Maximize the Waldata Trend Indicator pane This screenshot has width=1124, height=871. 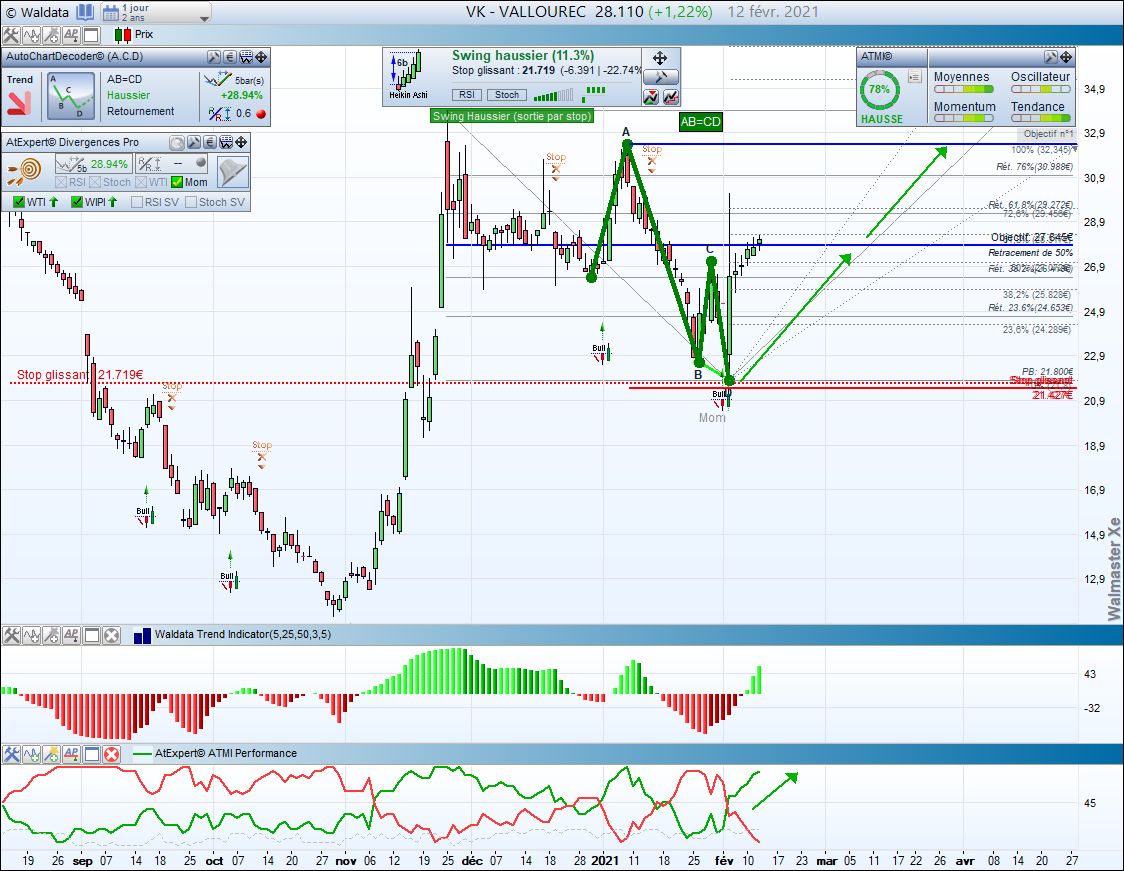(91, 635)
